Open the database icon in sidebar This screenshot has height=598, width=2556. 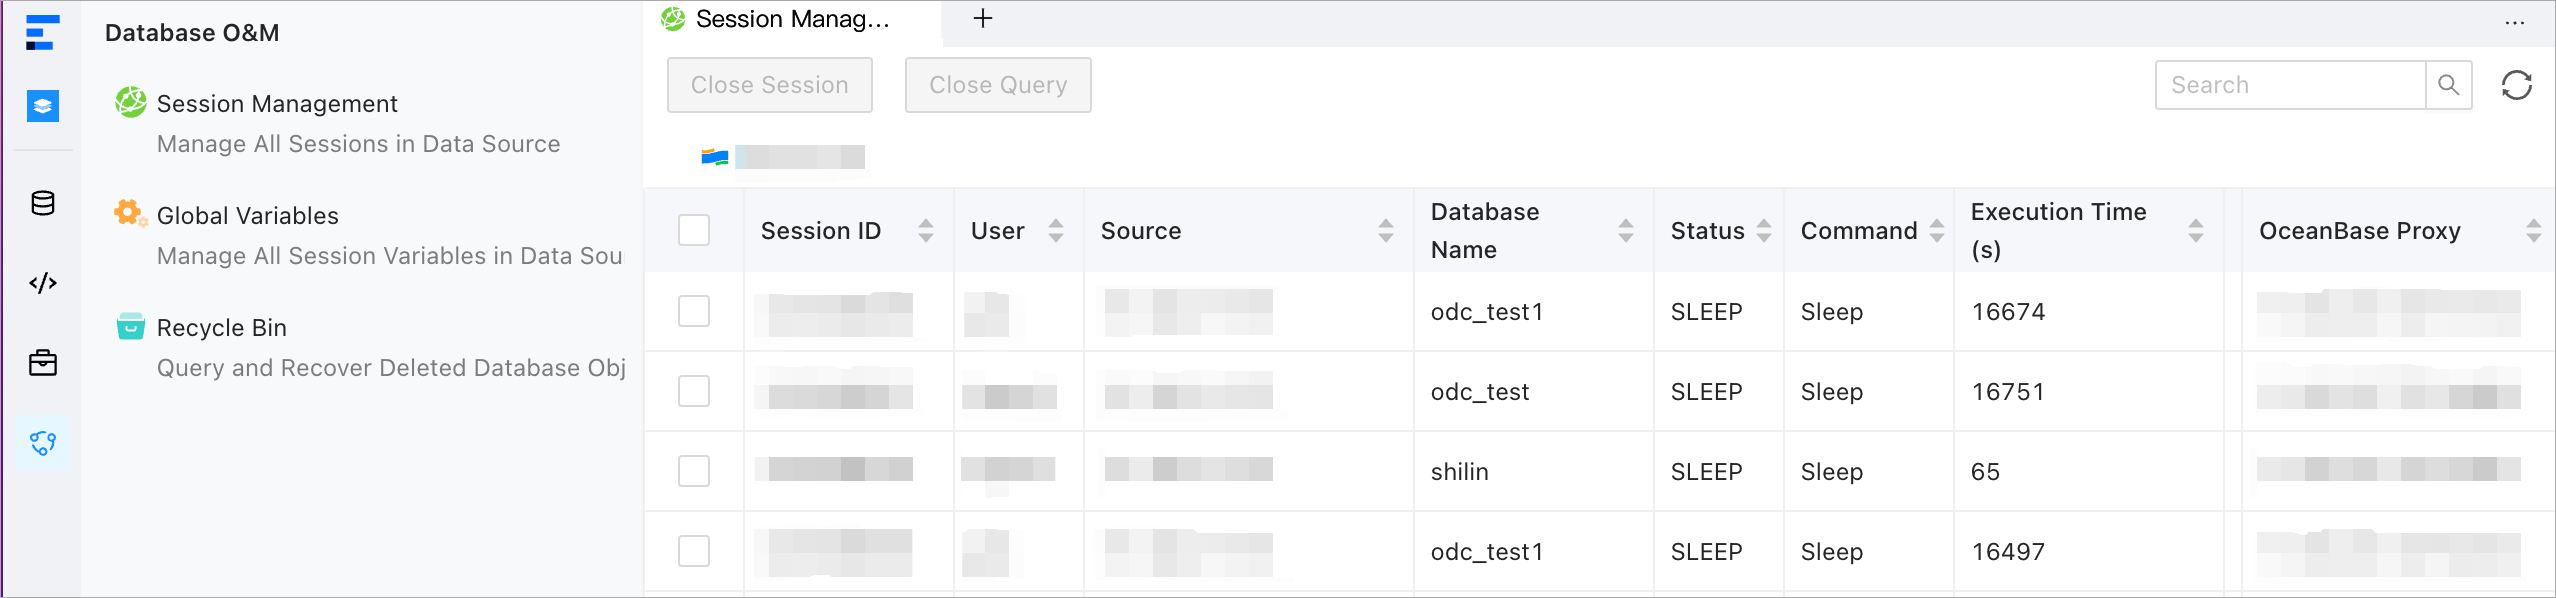click(x=43, y=204)
